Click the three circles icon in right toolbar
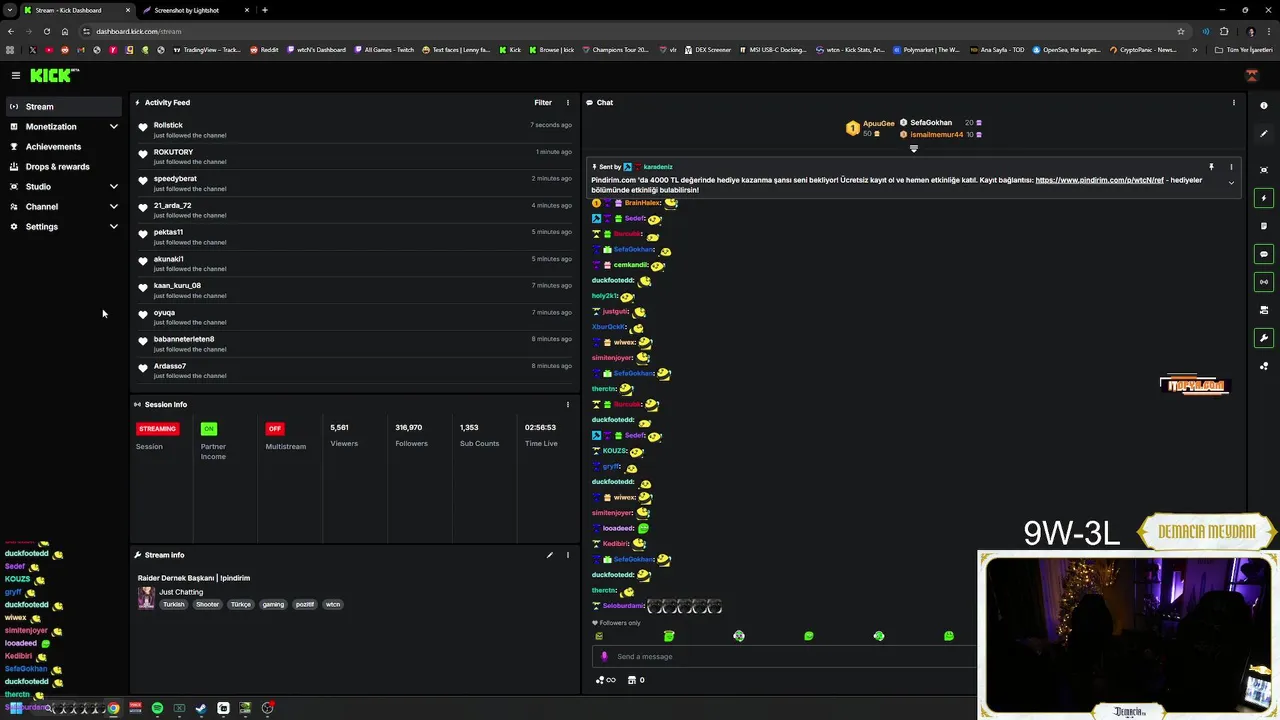This screenshot has height=720, width=1280. (1264, 366)
